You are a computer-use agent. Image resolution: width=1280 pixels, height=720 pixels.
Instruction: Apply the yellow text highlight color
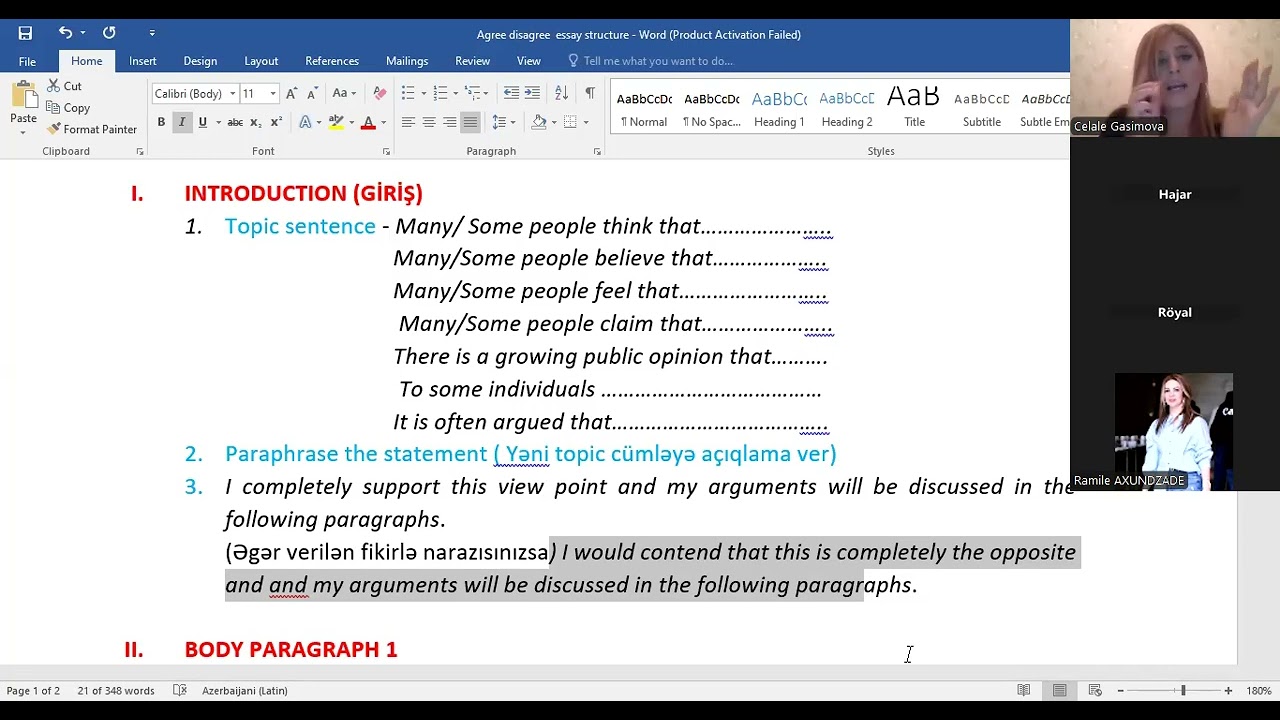tap(336, 122)
